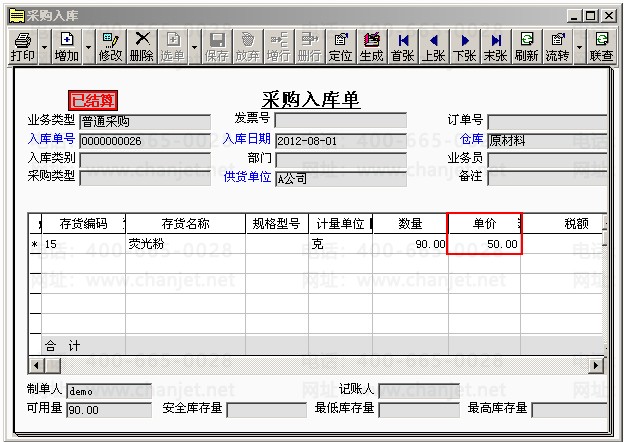Click the 入库单号 field 0000000026
This screenshot has width=624, height=442.
(145, 141)
